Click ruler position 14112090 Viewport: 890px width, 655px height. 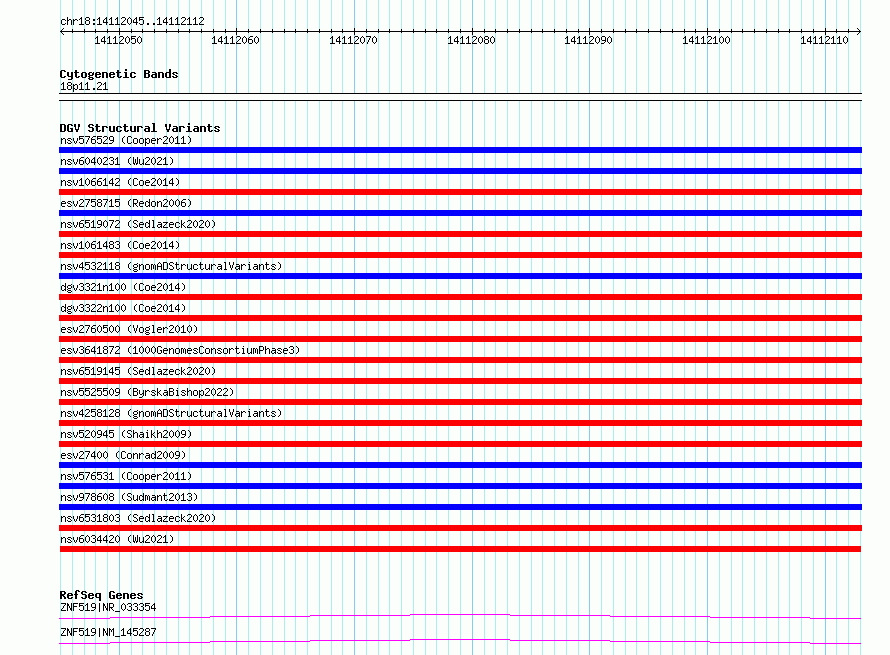tap(588, 40)
